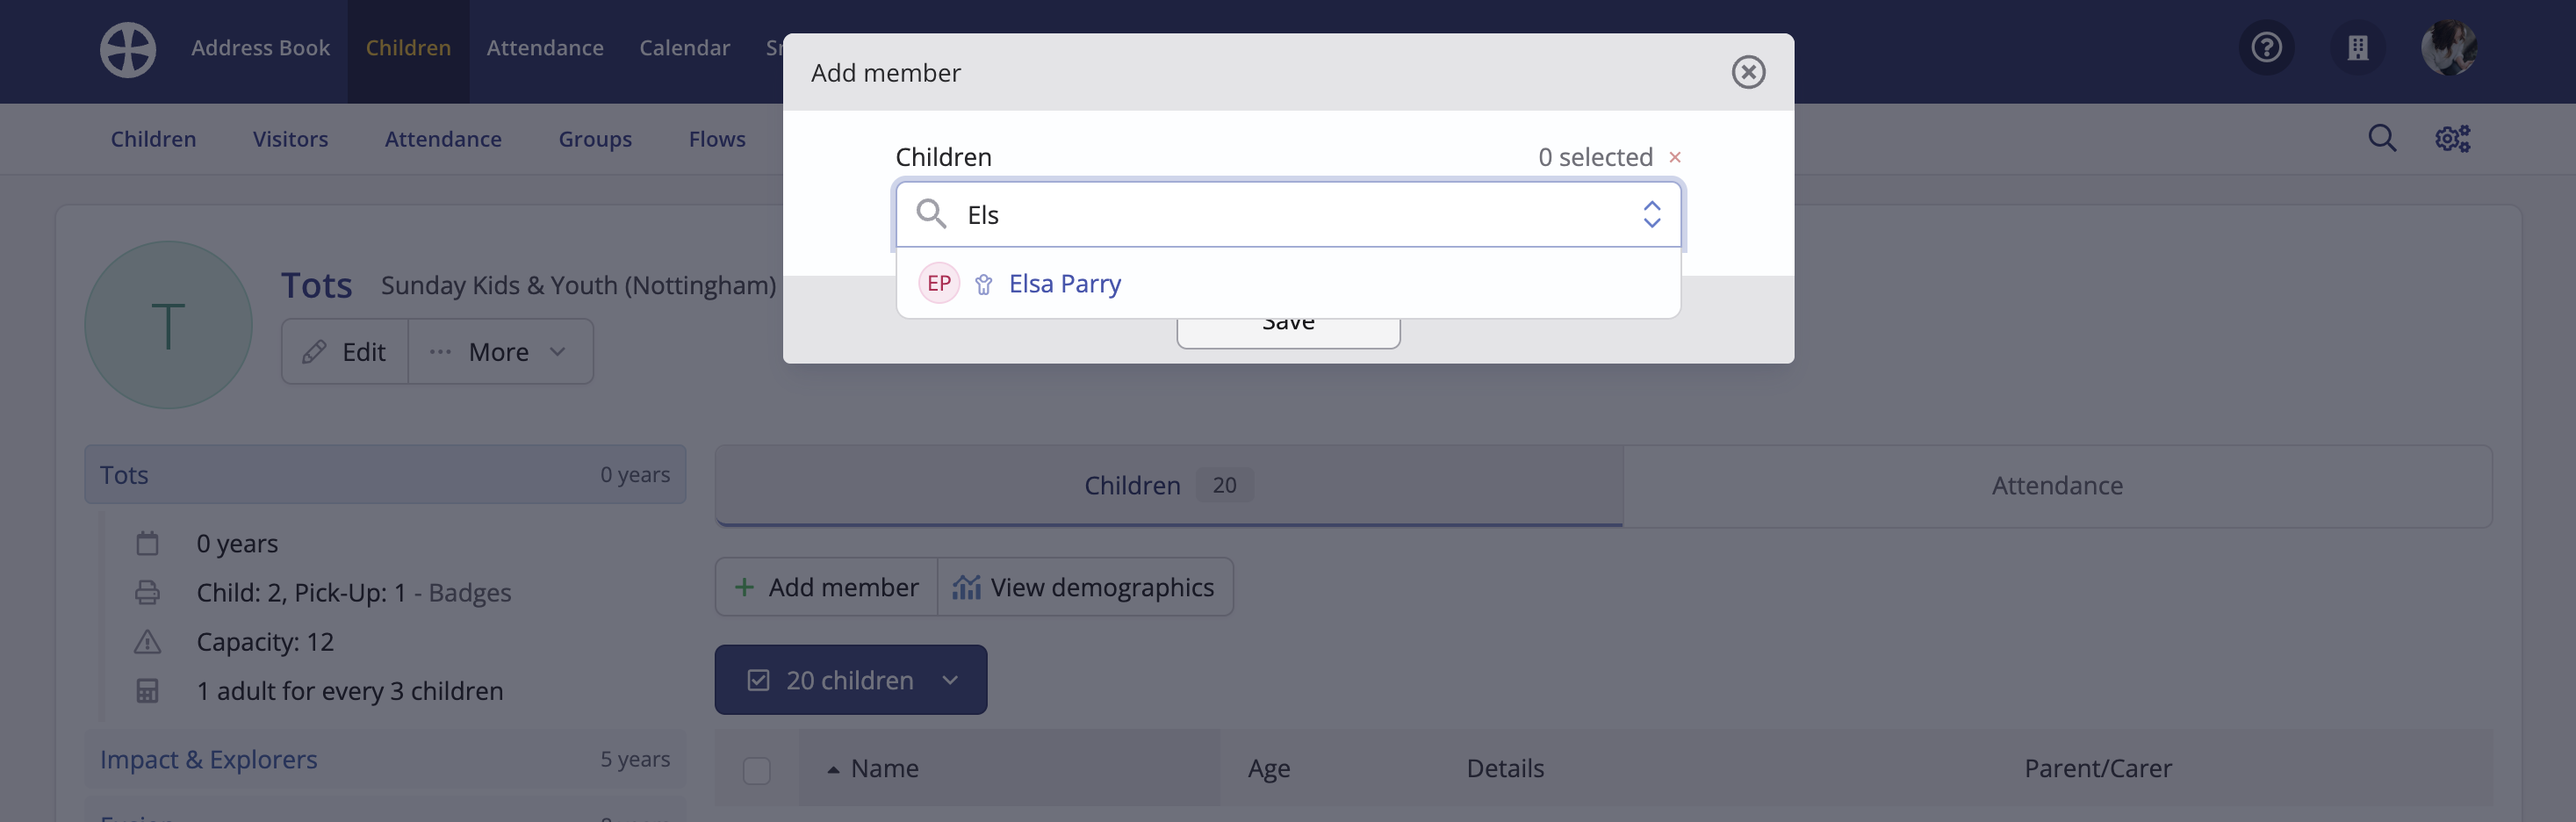Open the module settings gears icon
2576x822 pixels.
(2452, 138)
